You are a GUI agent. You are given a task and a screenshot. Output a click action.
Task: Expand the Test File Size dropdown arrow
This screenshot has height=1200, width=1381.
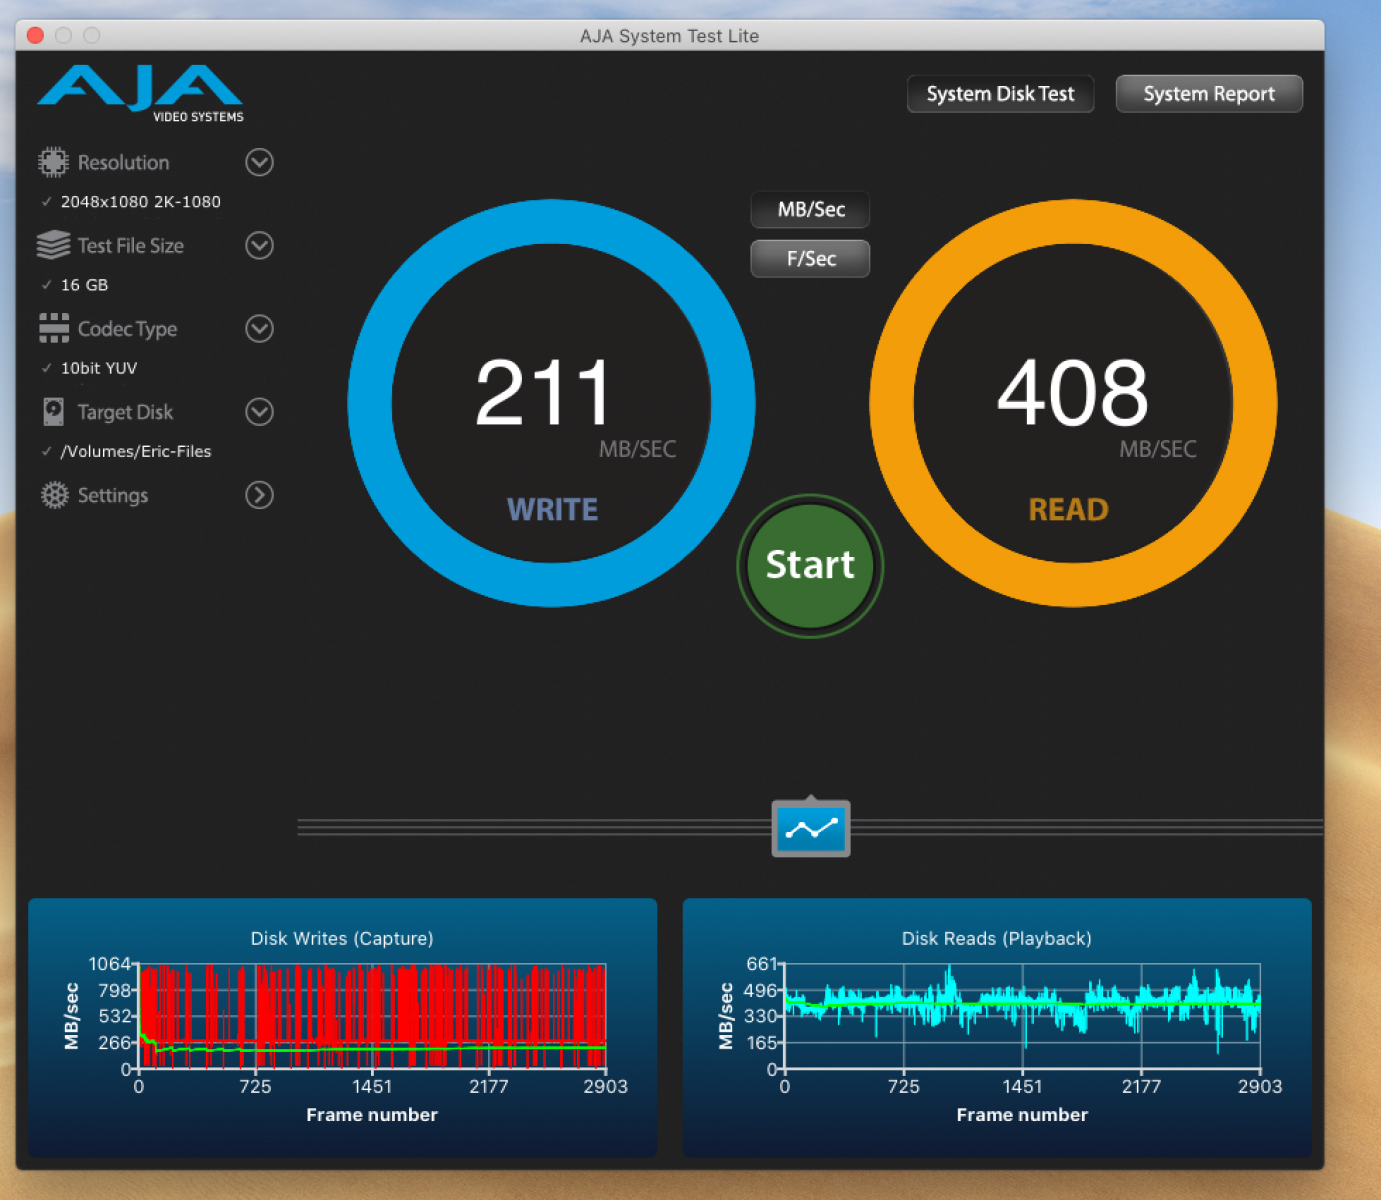259,245
